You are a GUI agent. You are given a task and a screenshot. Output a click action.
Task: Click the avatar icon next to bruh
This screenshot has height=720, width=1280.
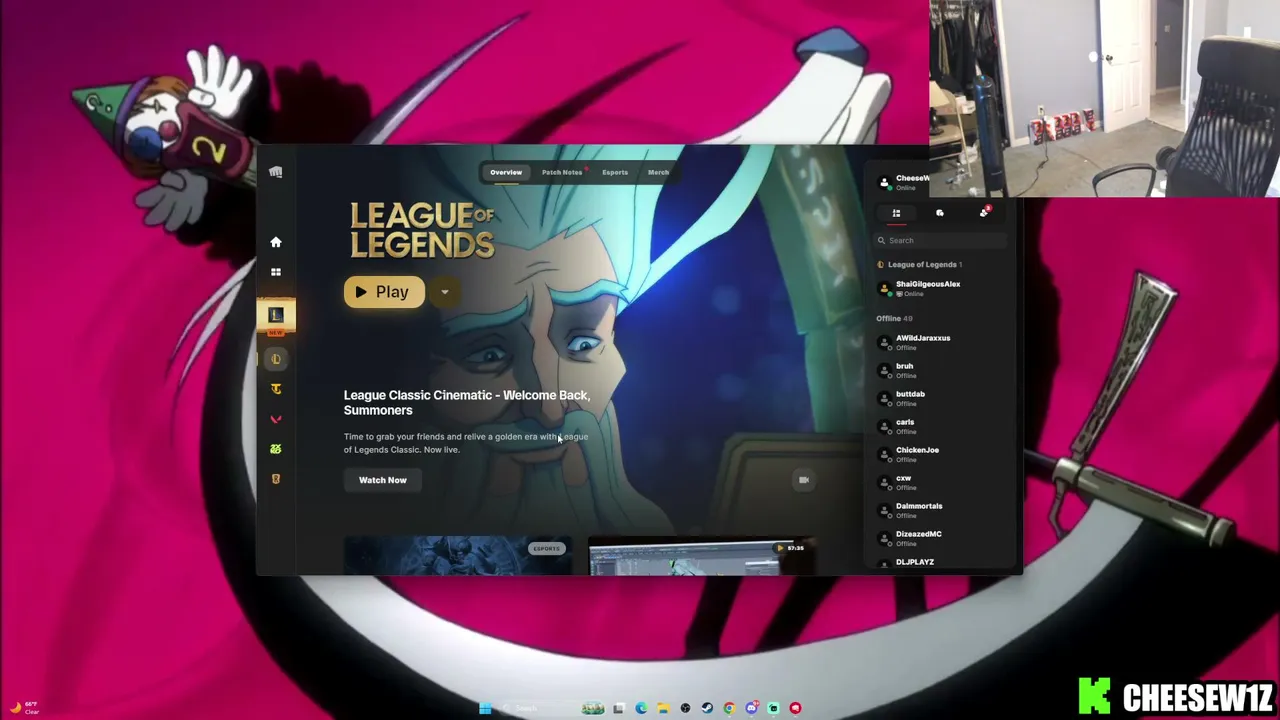click(884, 371)
